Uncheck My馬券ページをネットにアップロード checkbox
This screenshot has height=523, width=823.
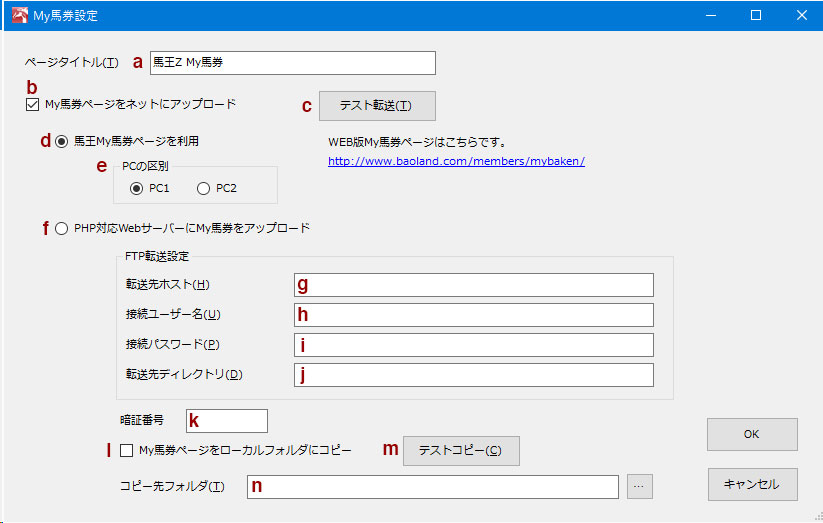(33, 104)
